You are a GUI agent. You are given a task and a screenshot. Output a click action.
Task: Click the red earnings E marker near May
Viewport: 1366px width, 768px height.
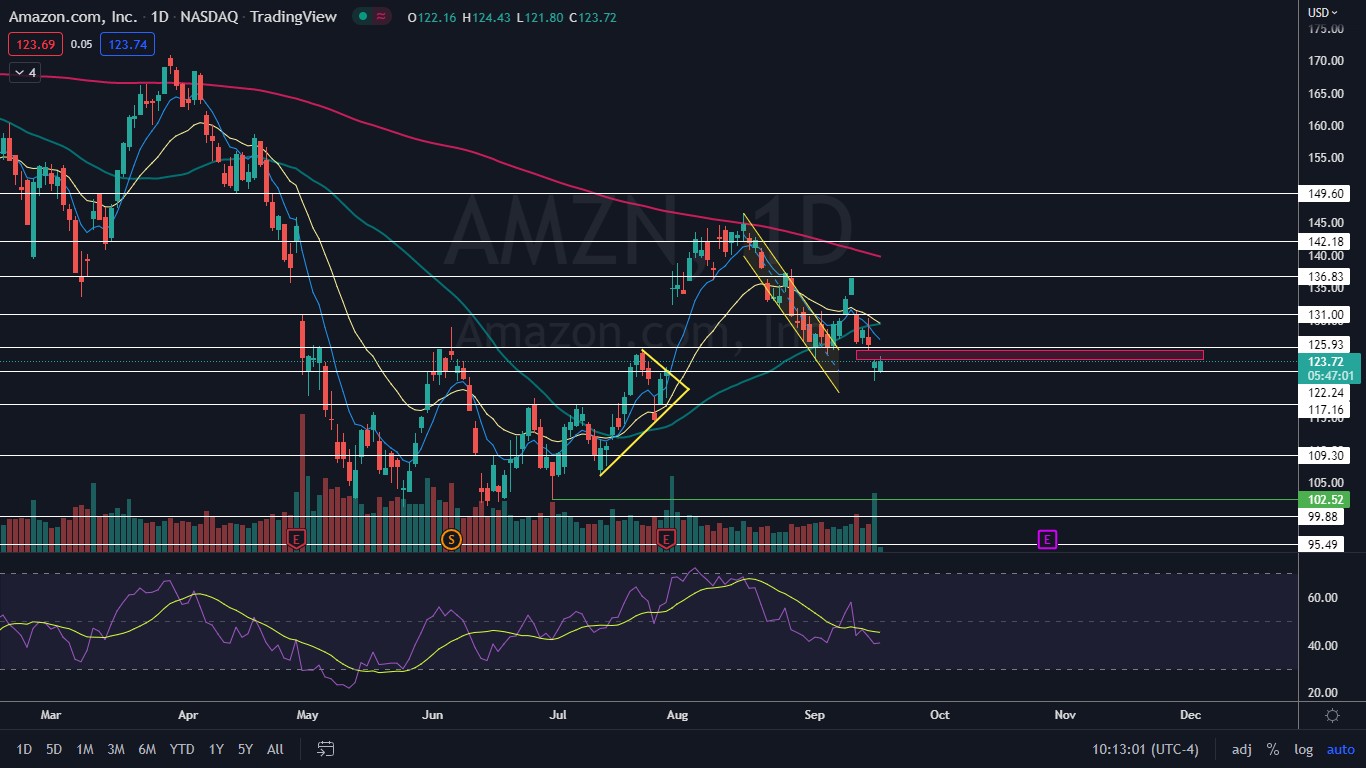tap(296, 539)
